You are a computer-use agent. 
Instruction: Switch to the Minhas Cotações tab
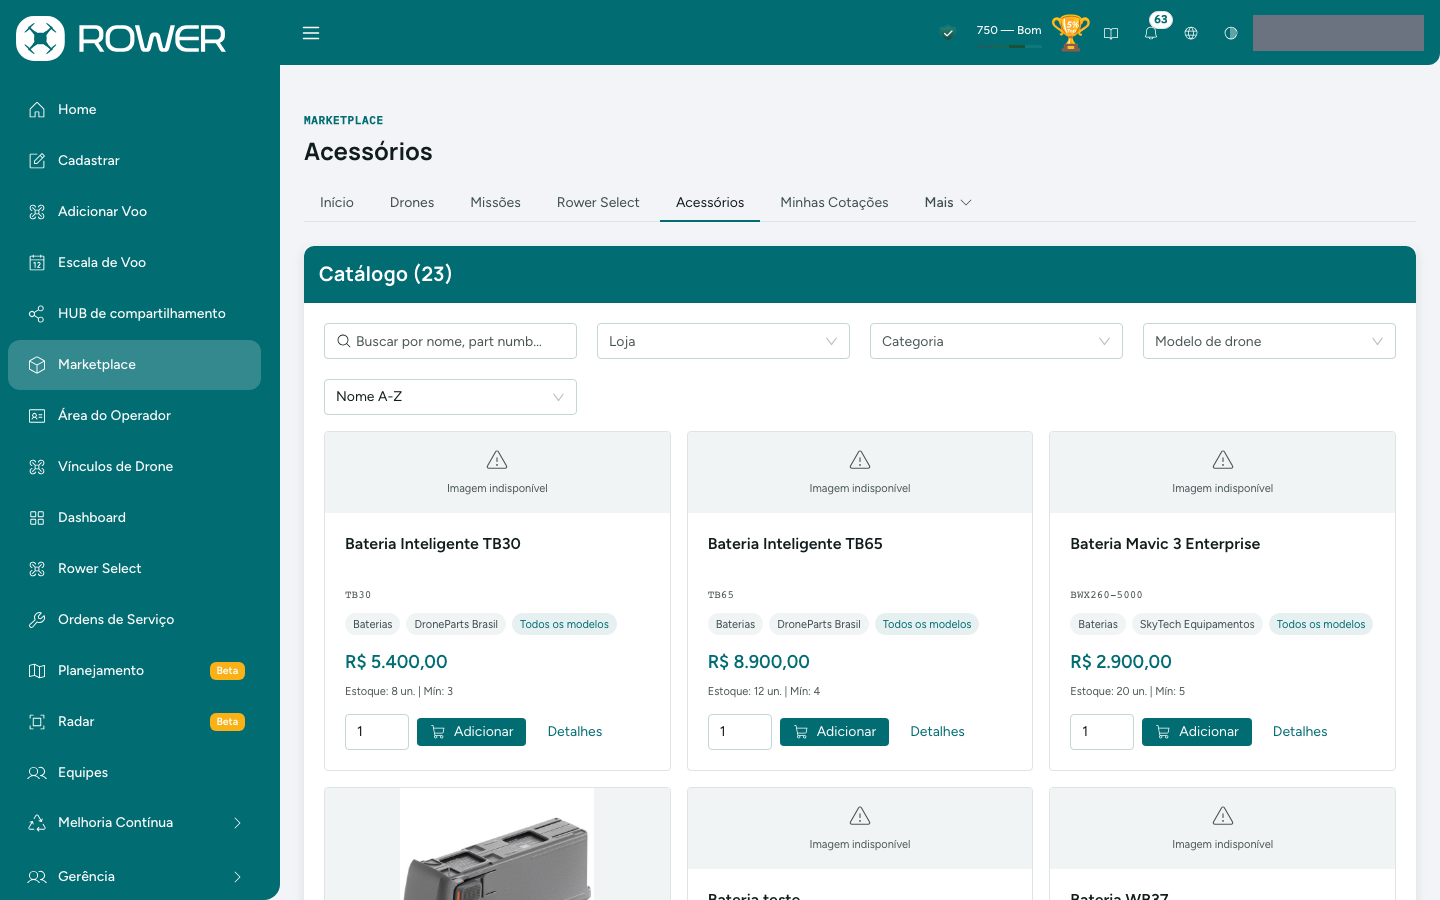835,202
